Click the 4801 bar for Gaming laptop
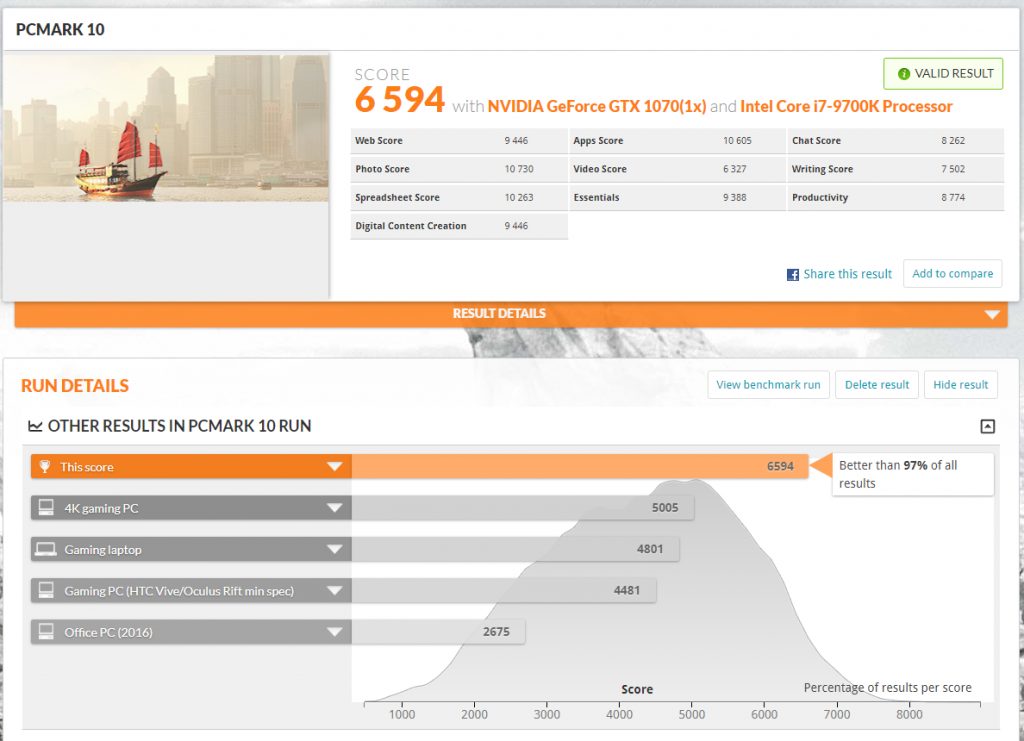 click(x=515, y=549)
